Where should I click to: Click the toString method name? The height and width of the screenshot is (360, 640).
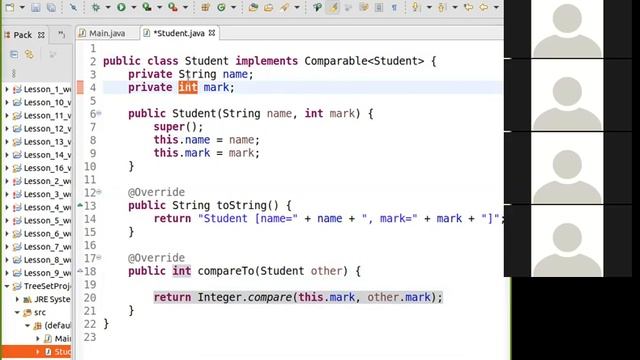(x=242, y=205)
